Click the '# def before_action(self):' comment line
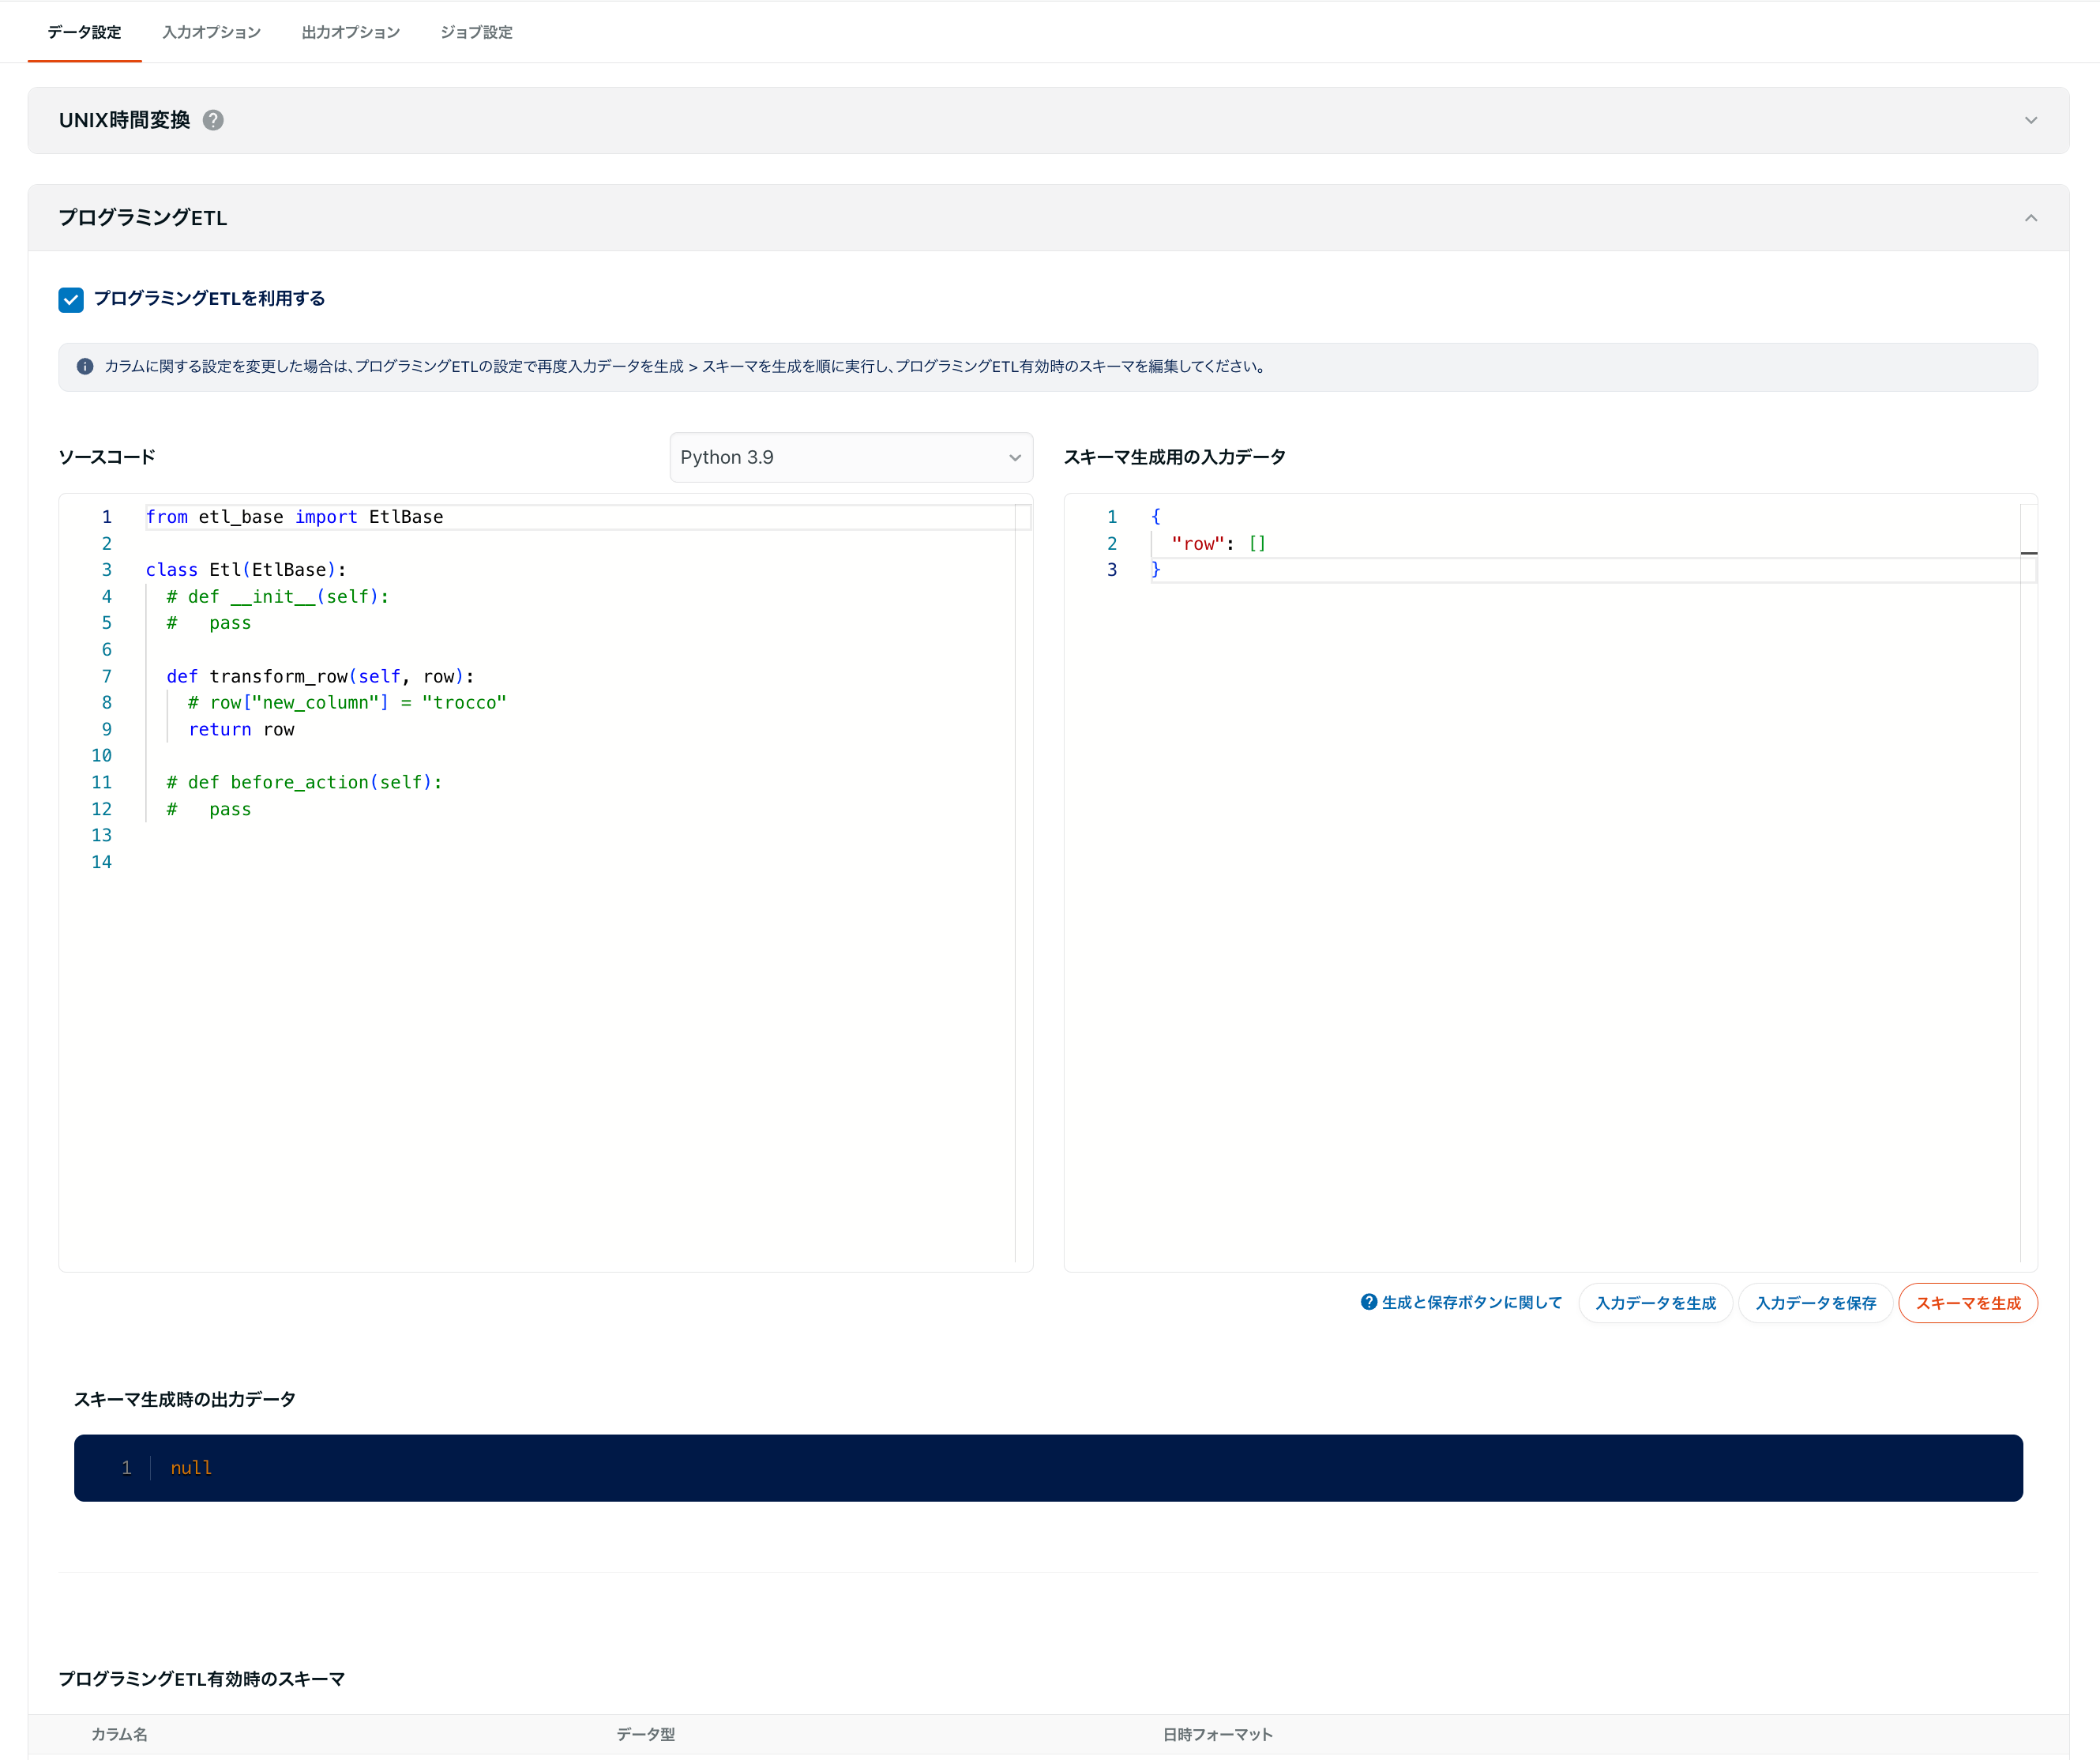 [x=304, y=783]
